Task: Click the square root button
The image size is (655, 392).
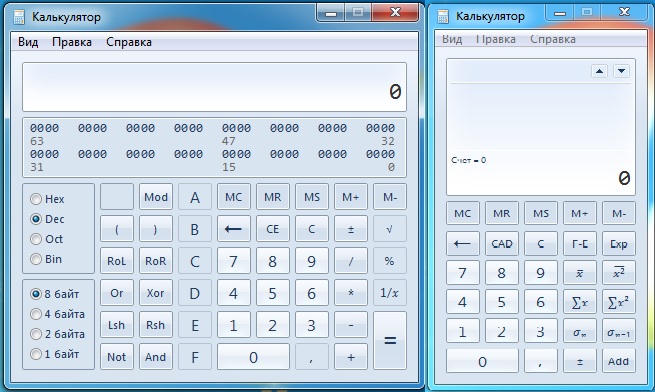Action: click(390, 229)
